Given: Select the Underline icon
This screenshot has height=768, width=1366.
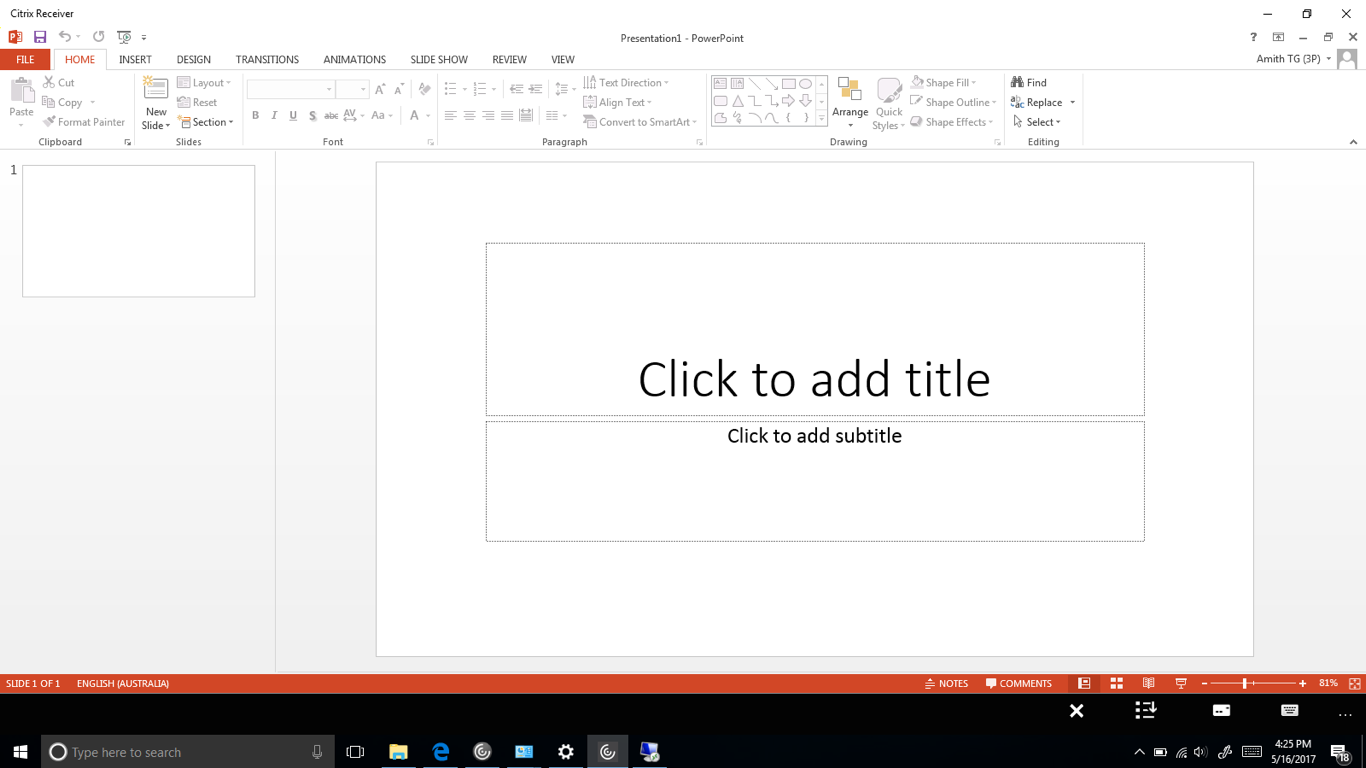Looking at the screenshot, I should pos(292,115).
